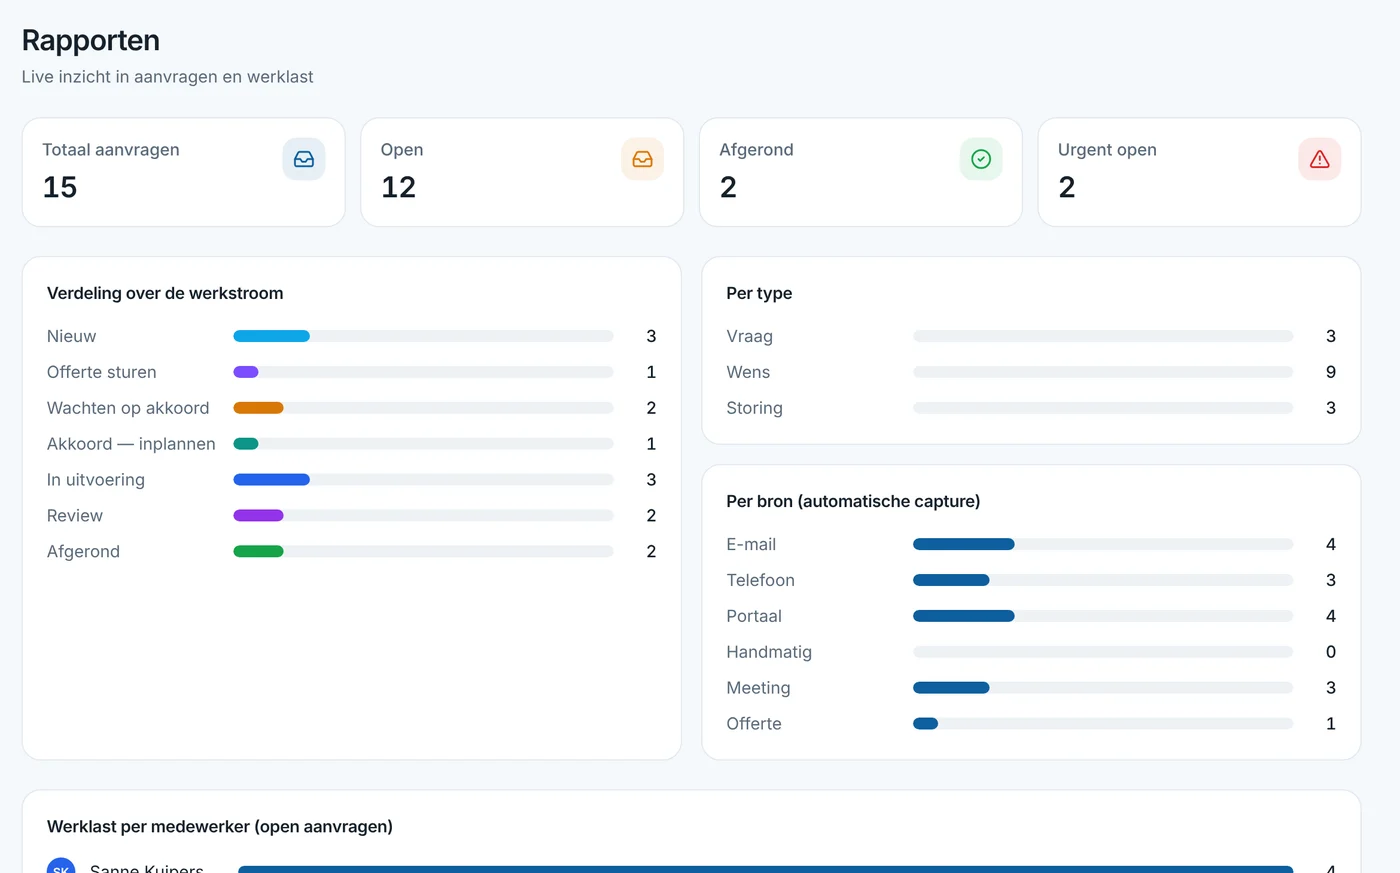Screen dimensions: 1400x873
Task: Click the red warning icon on Urgent open card
Action: click(1320, 159)
